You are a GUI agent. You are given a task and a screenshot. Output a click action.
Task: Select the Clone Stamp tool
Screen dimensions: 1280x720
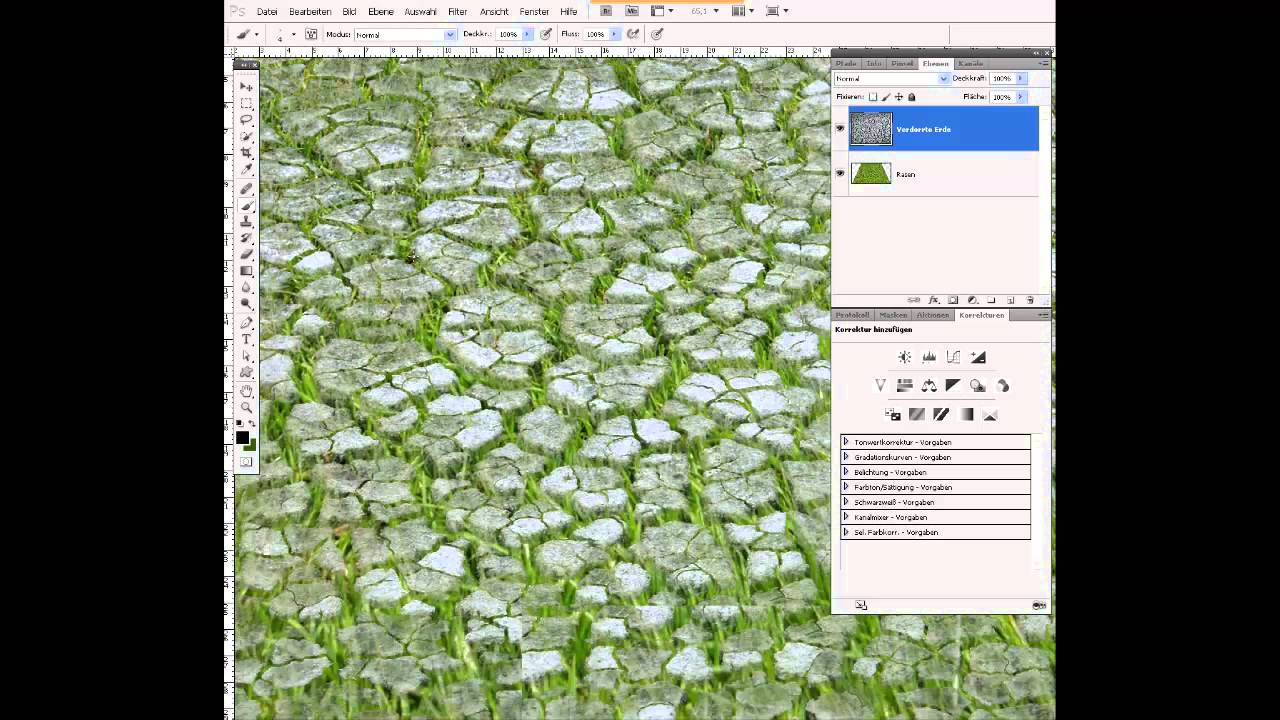pyautogui.click(x=246, y=221)
